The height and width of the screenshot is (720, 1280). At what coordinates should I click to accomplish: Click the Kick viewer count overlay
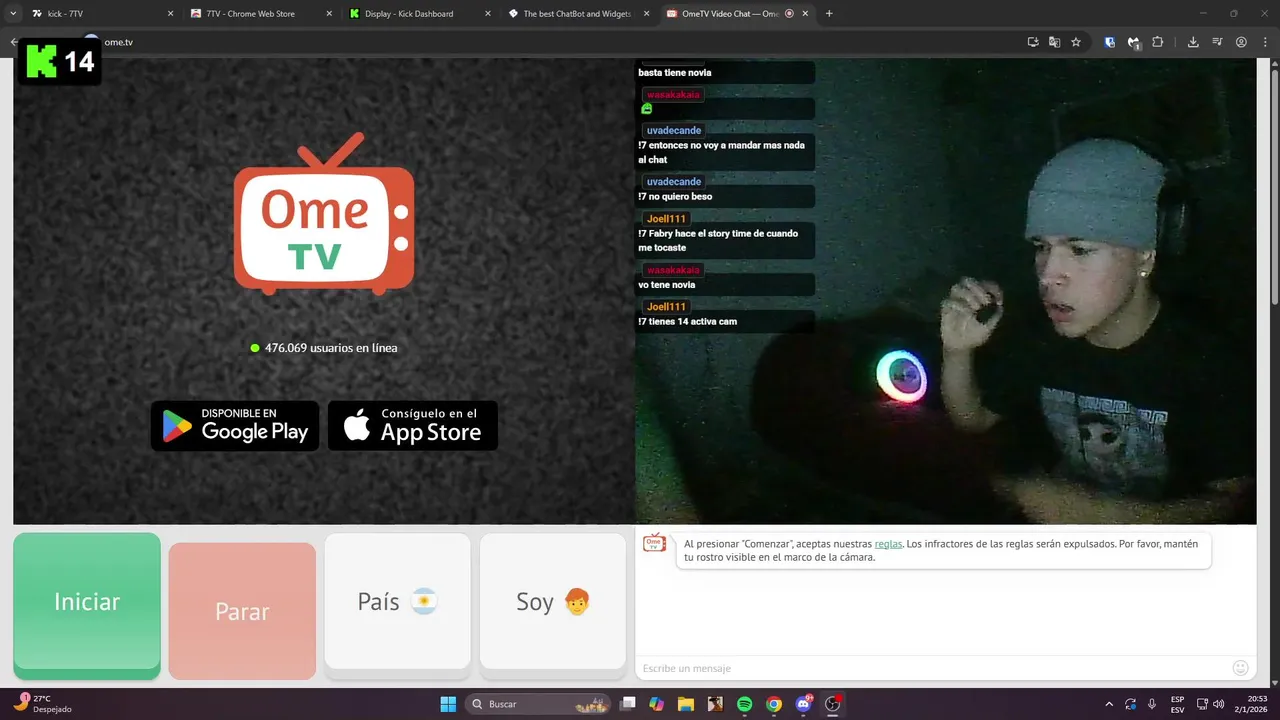pos(60,62)
